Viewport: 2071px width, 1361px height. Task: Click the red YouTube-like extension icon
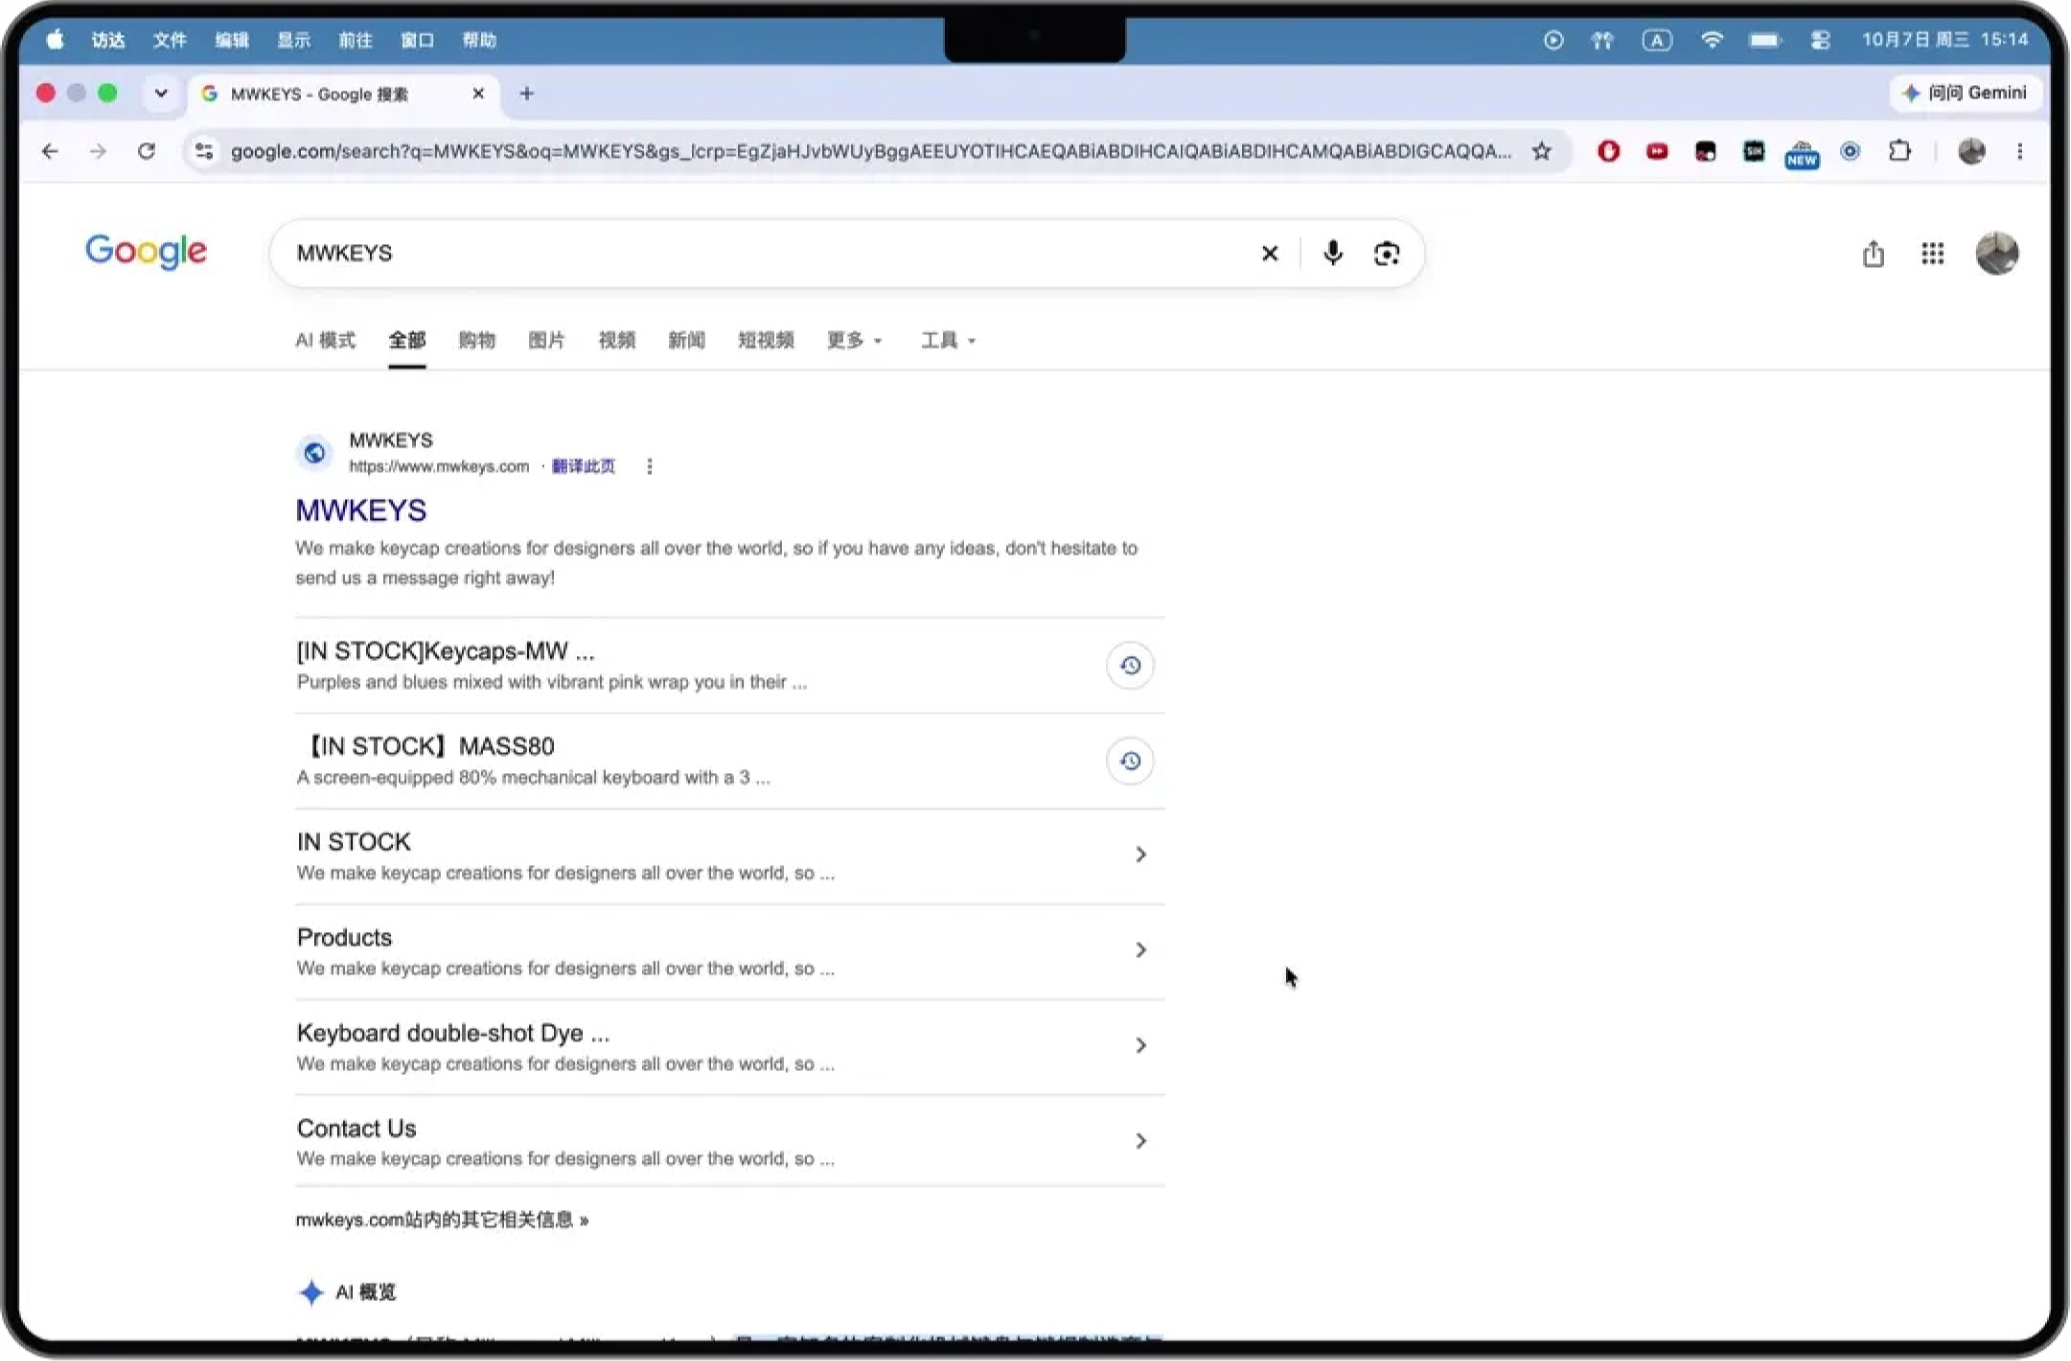1656,151
